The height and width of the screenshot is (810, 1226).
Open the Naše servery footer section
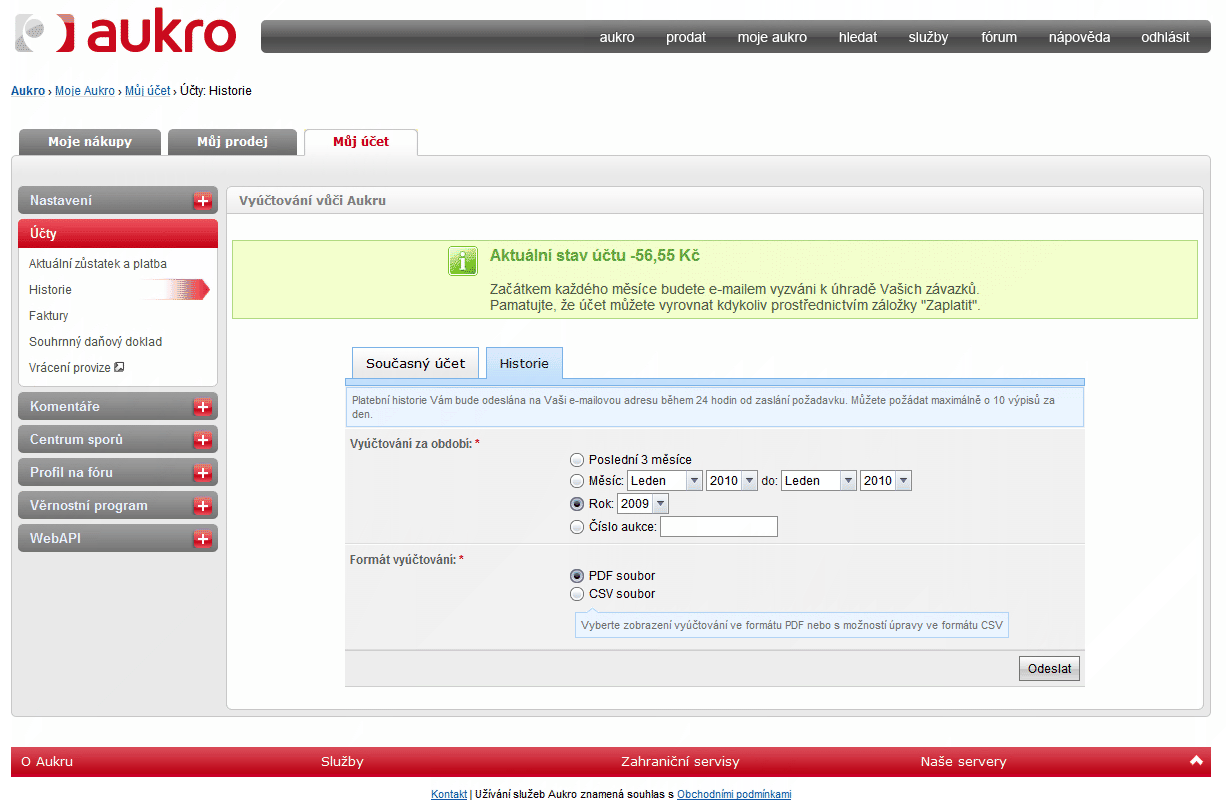point(963,762)
